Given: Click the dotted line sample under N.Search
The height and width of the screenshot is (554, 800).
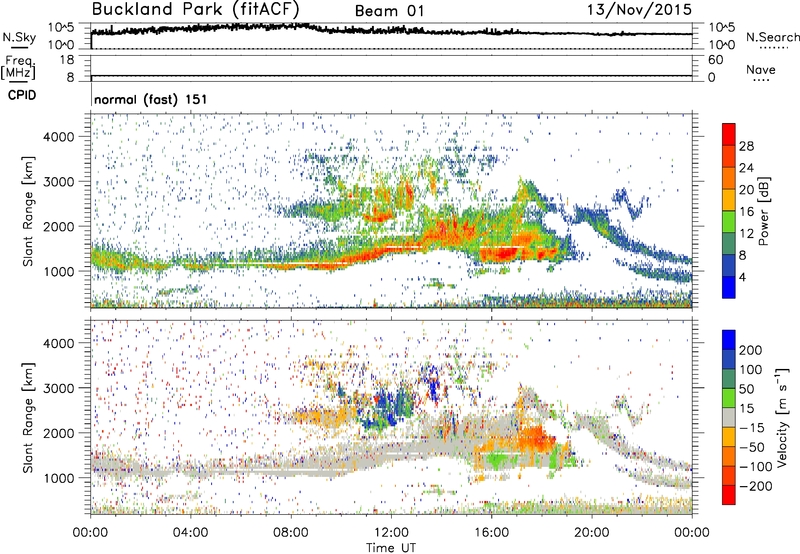Looking at the screenshot, I should (x=774, y=47).
